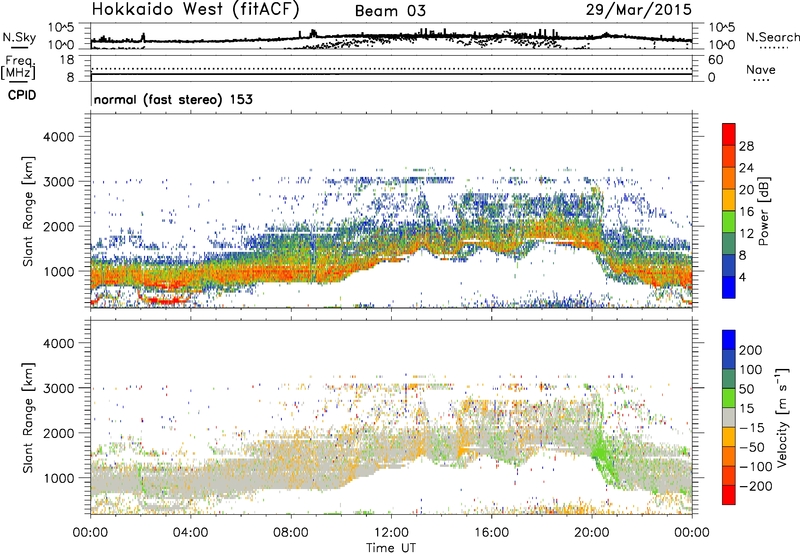Click the '18' frequency axis tick

tap(67, 60)
